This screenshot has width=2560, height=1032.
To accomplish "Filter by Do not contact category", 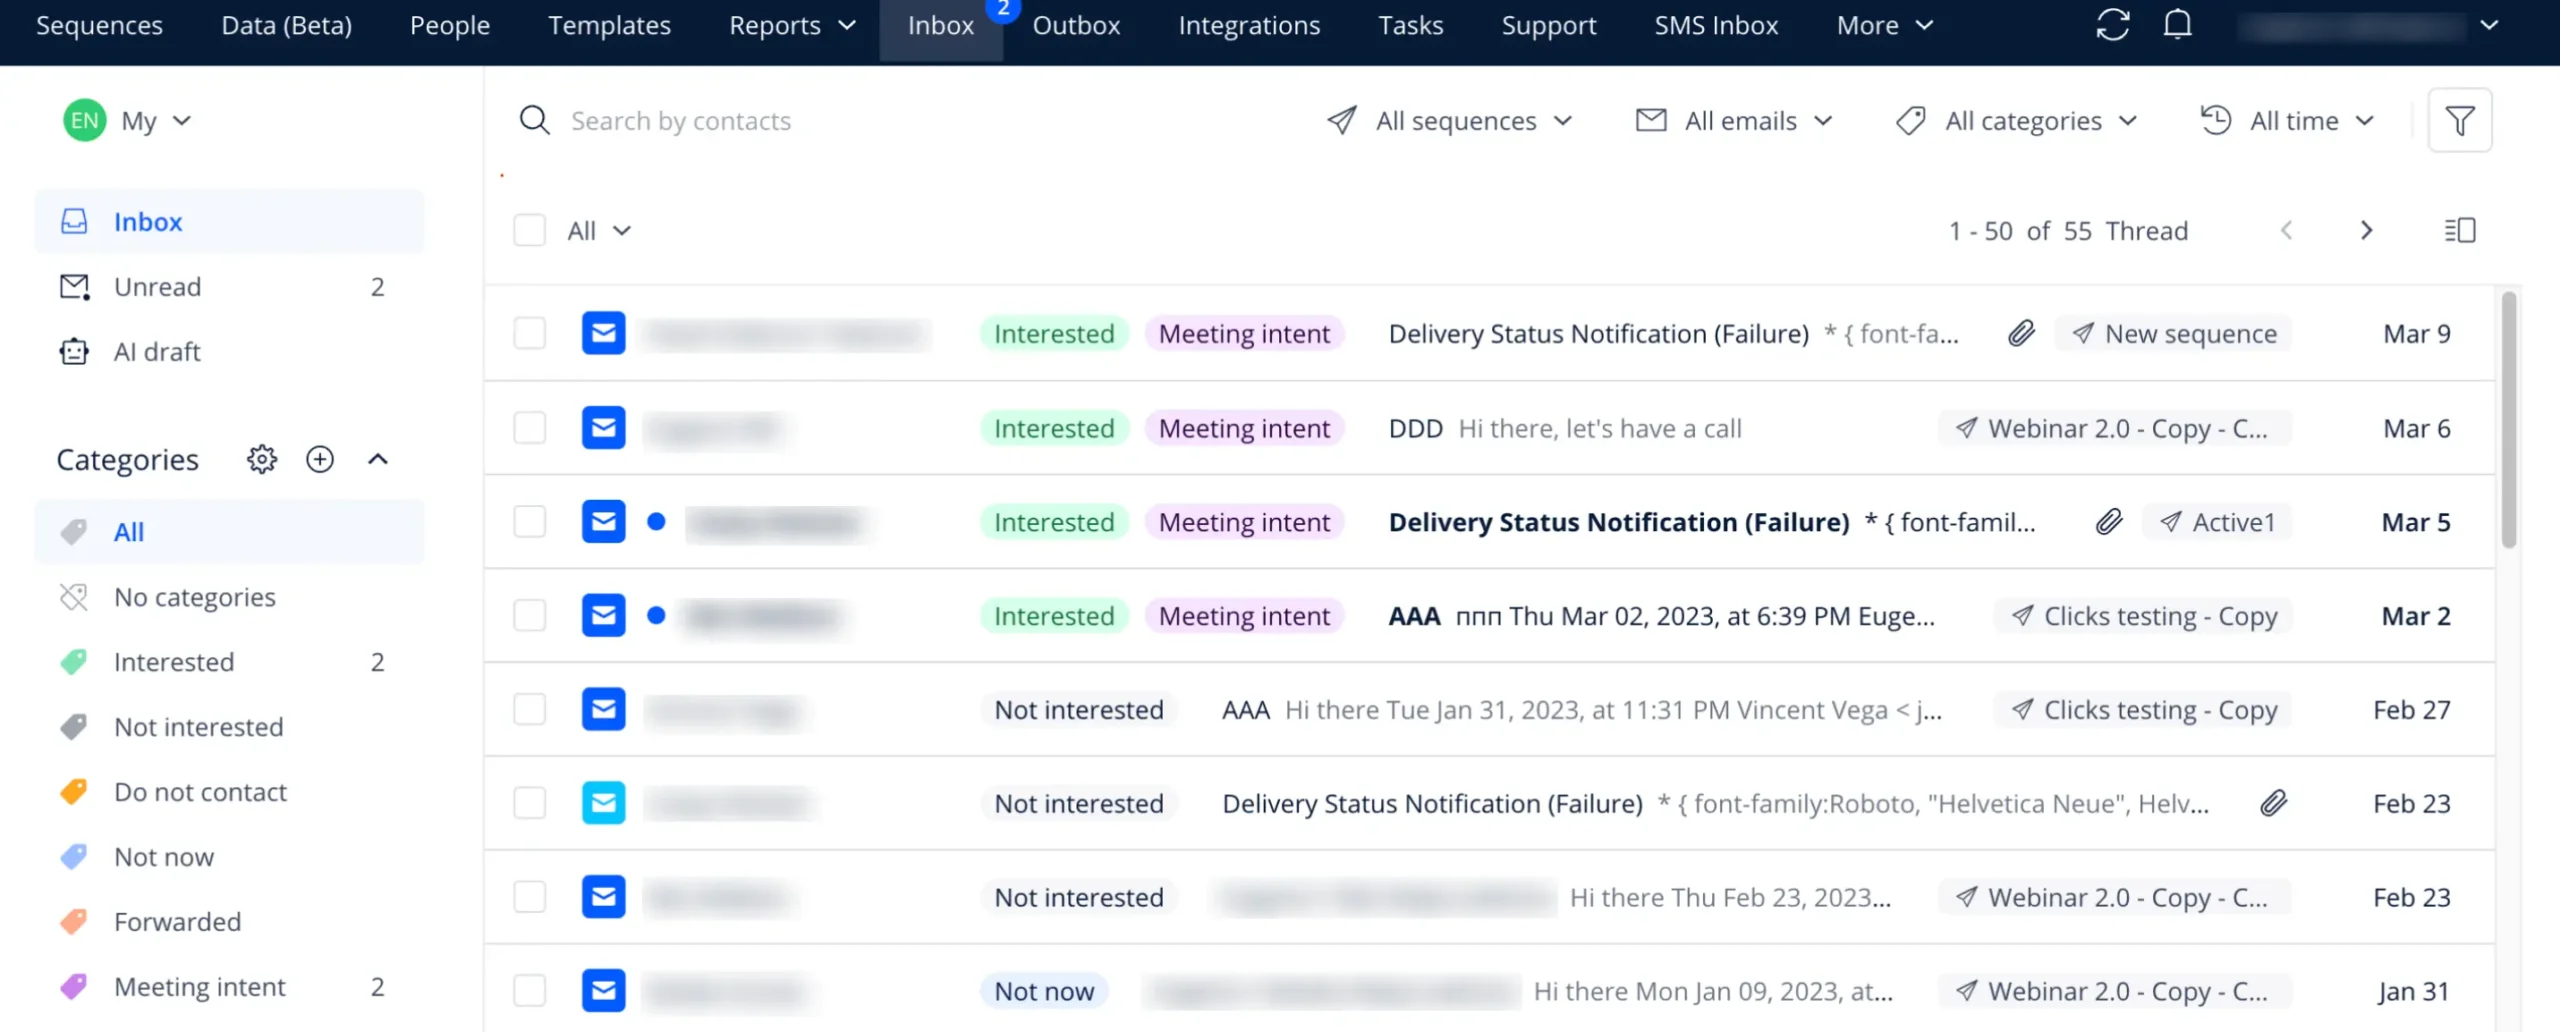I will (200, 792).
